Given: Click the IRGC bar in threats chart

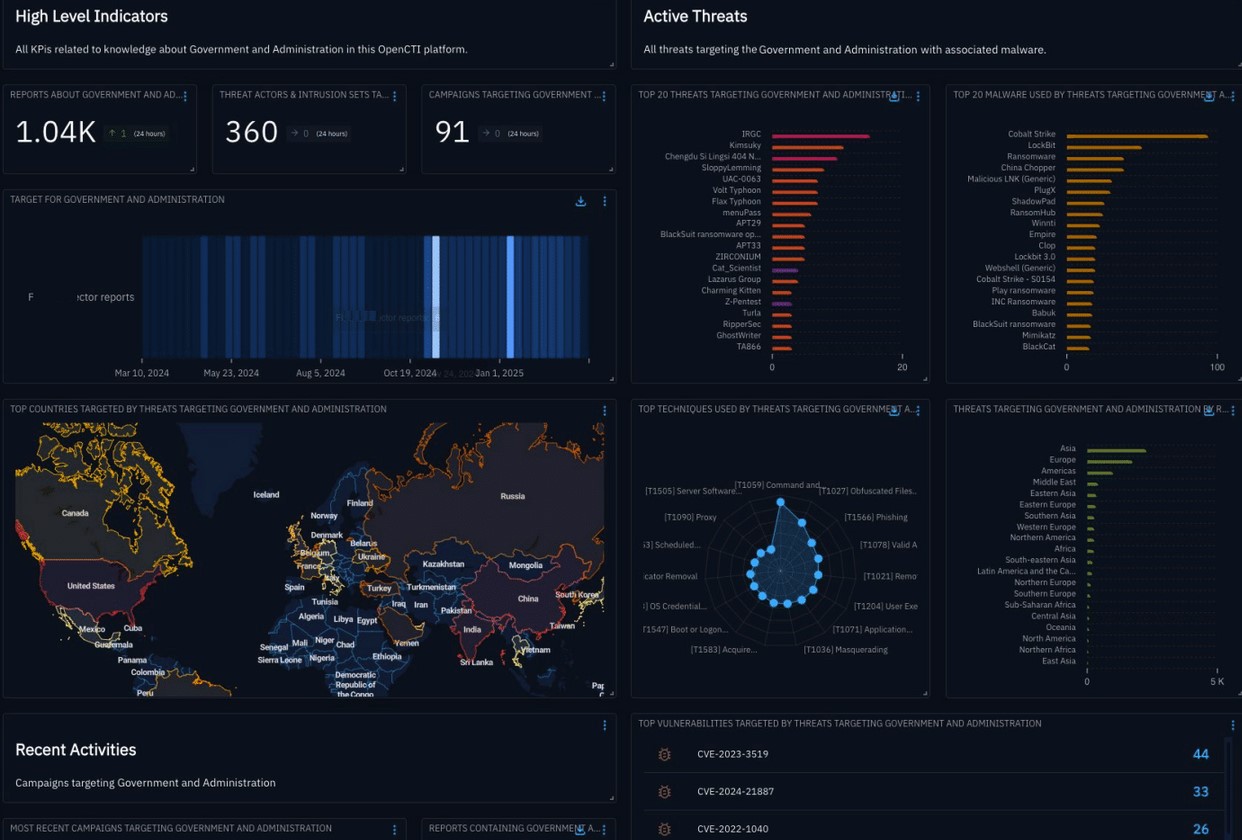Looking at the screenshot, I should pyautogui.click(x=820, y=136).
